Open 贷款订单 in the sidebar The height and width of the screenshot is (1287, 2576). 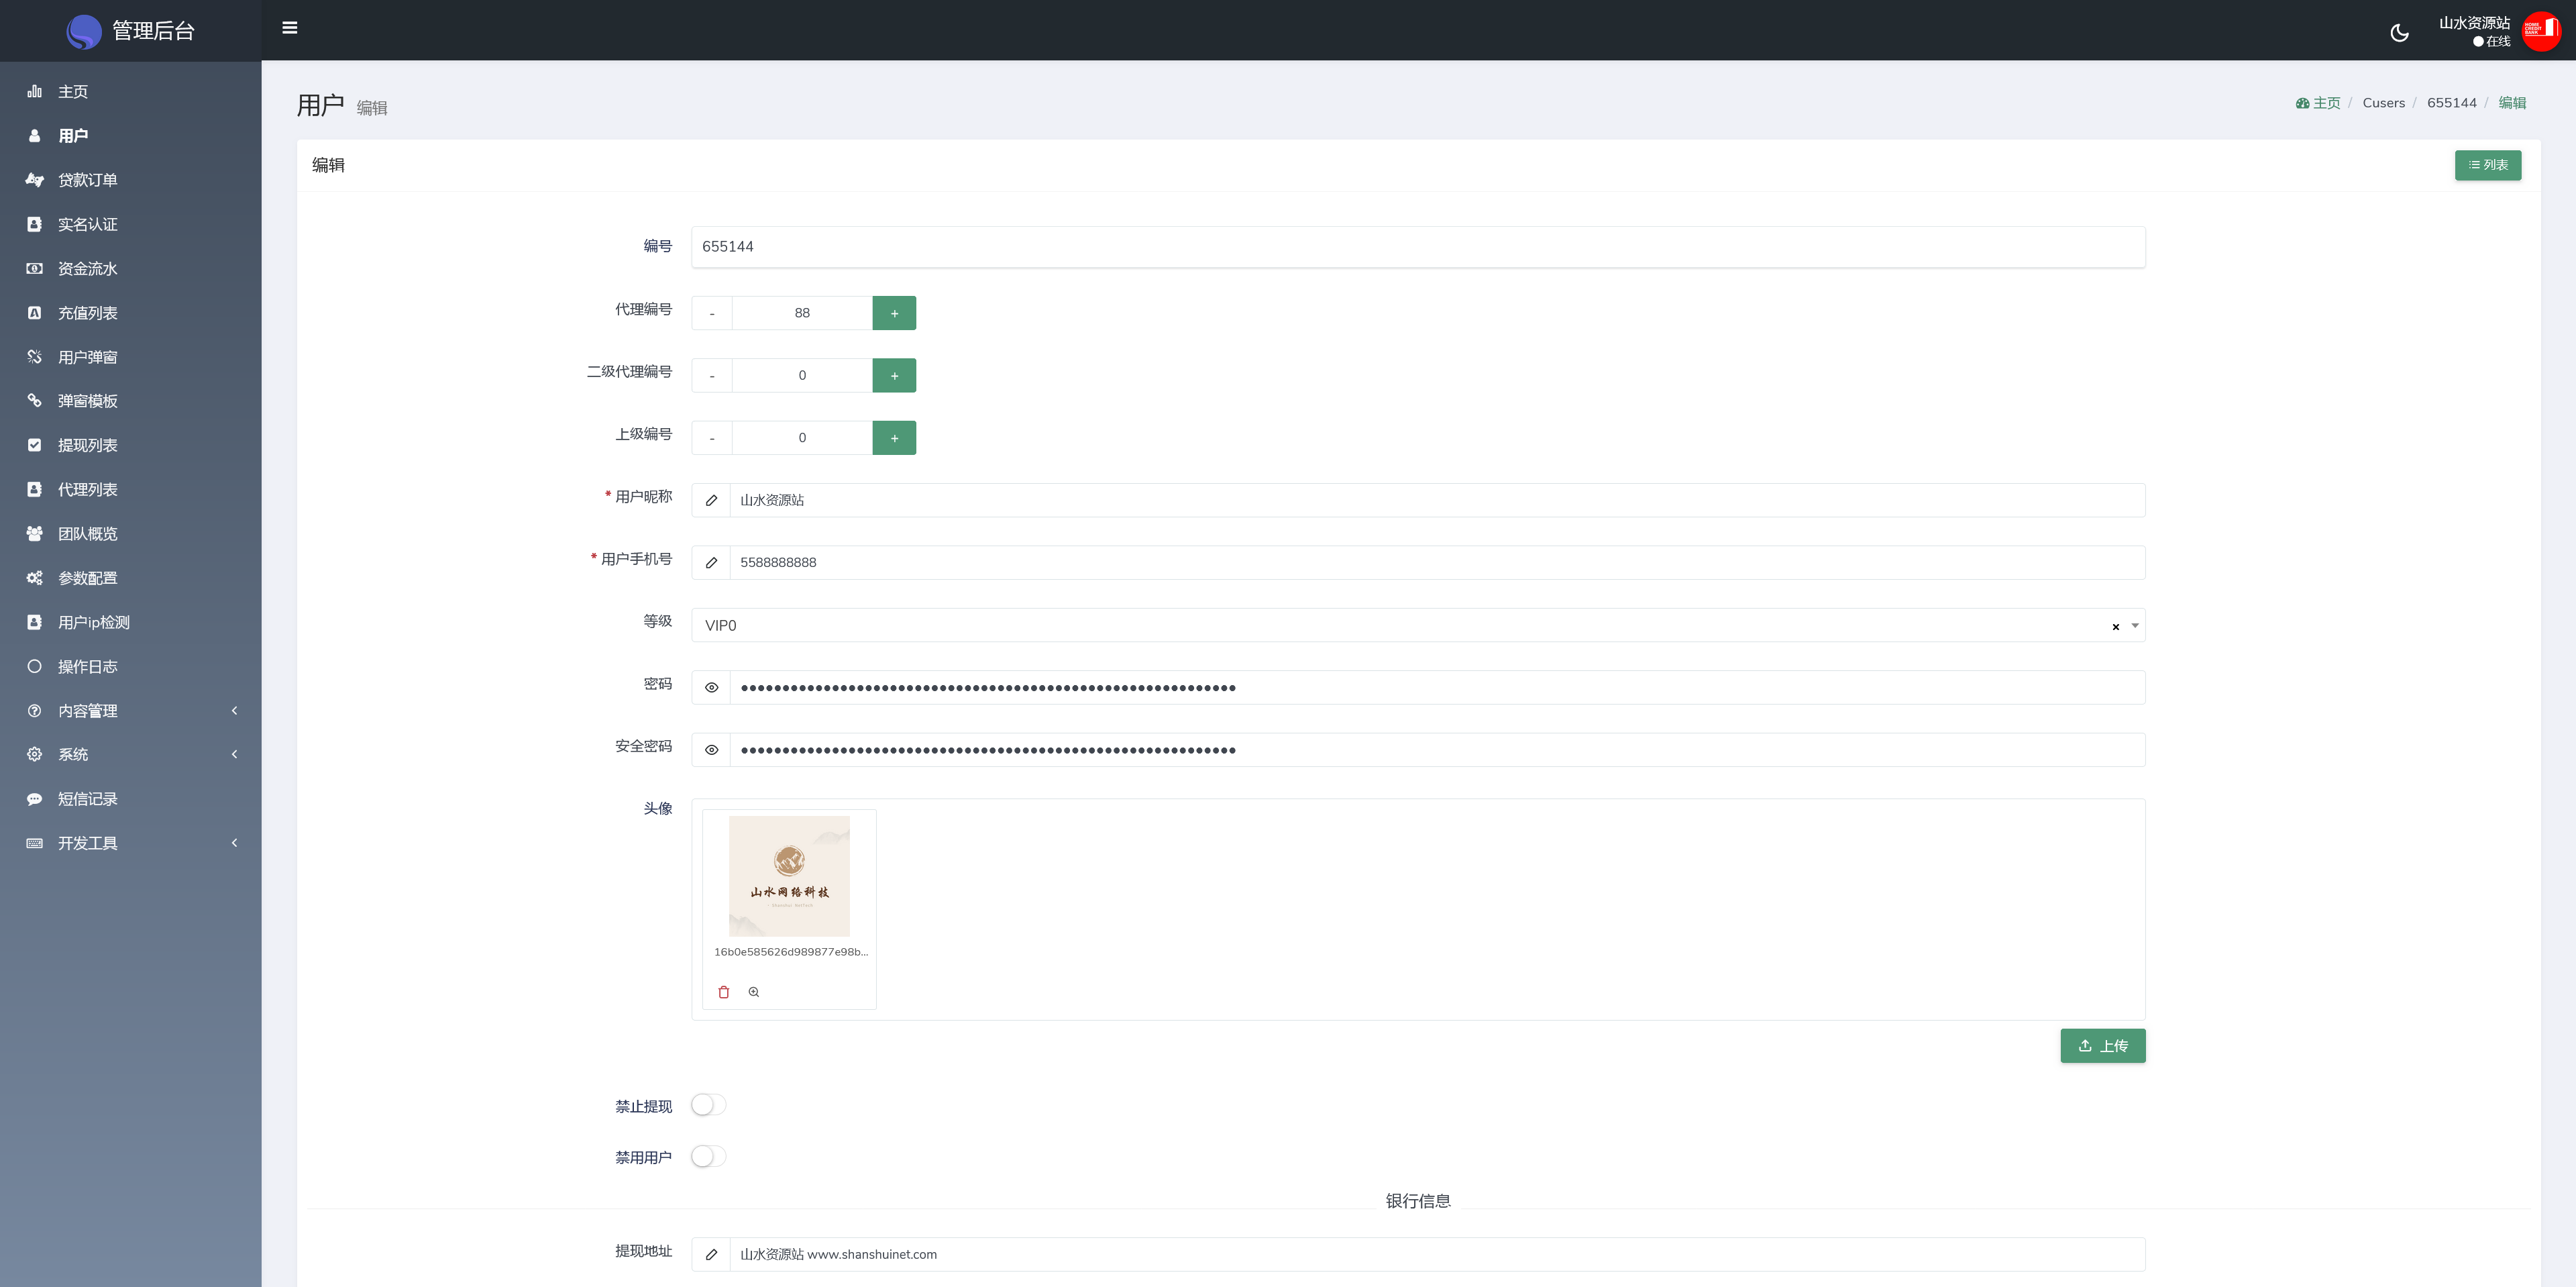[88, 180]
